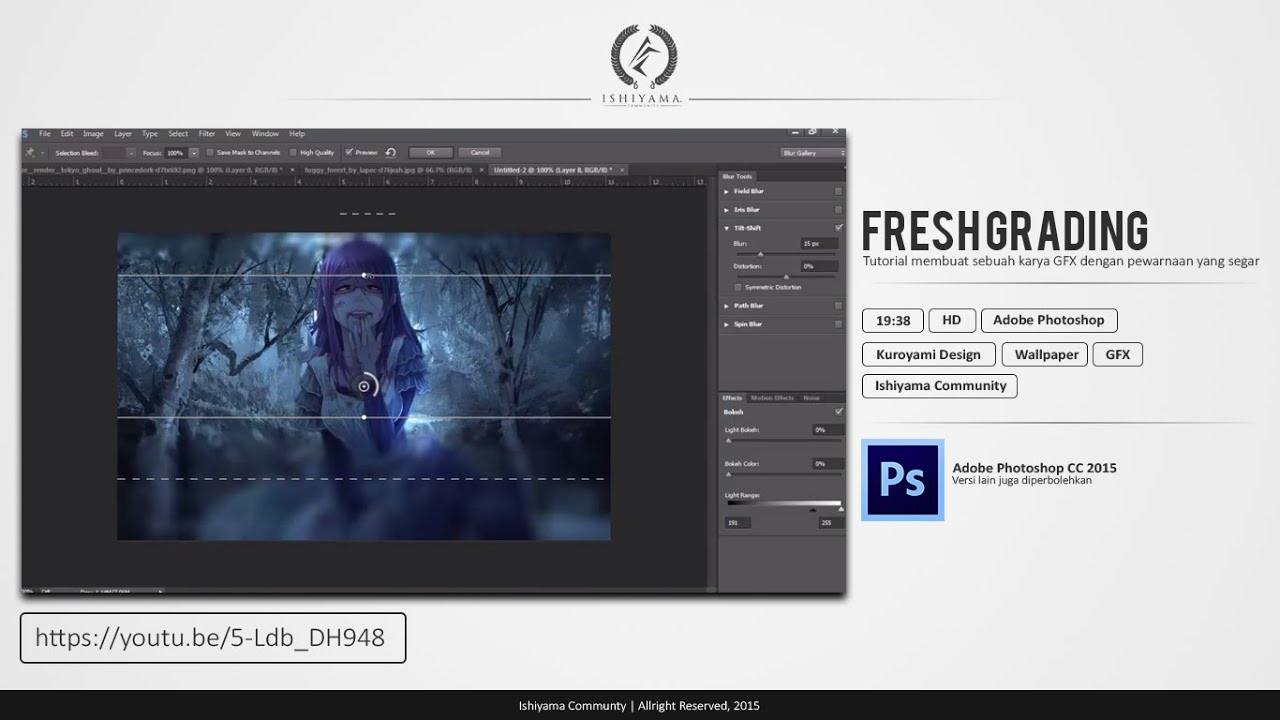Viewport: 1280px width, 720px height.
Task: Open the Image menu
Action: tap(93, 134)
